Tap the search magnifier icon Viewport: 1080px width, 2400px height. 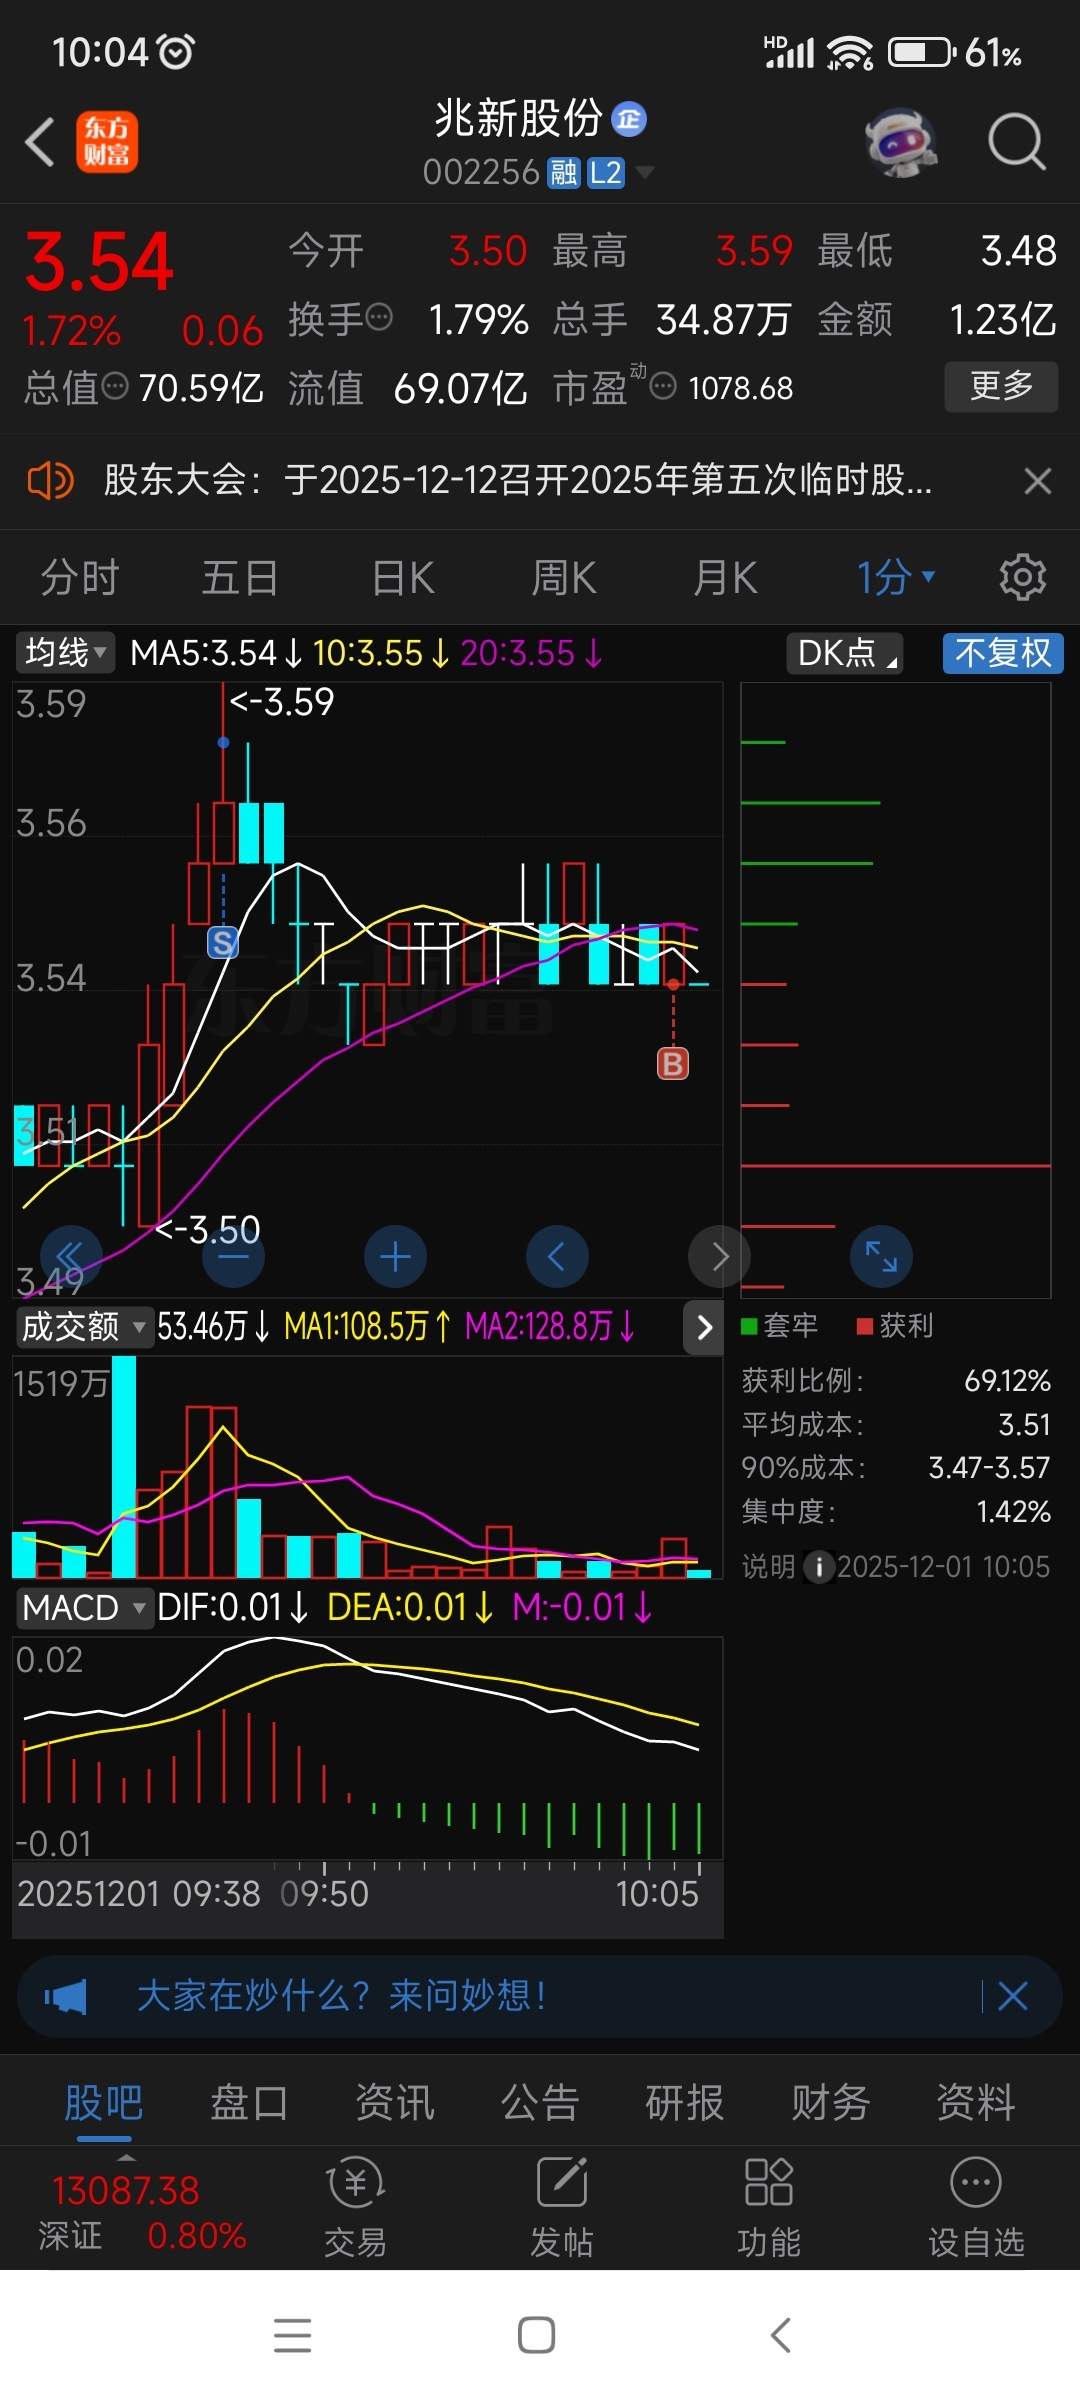(1017, 142)
